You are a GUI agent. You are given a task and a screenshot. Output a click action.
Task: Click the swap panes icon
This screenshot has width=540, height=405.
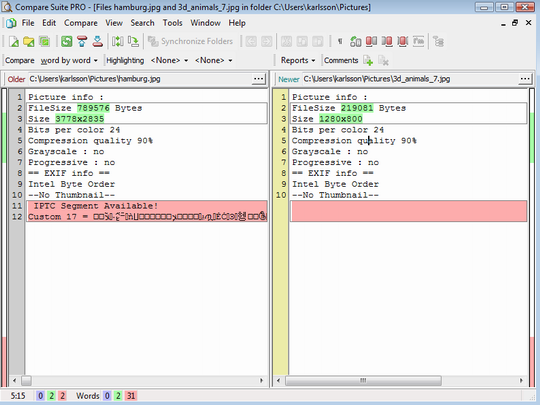117,42
